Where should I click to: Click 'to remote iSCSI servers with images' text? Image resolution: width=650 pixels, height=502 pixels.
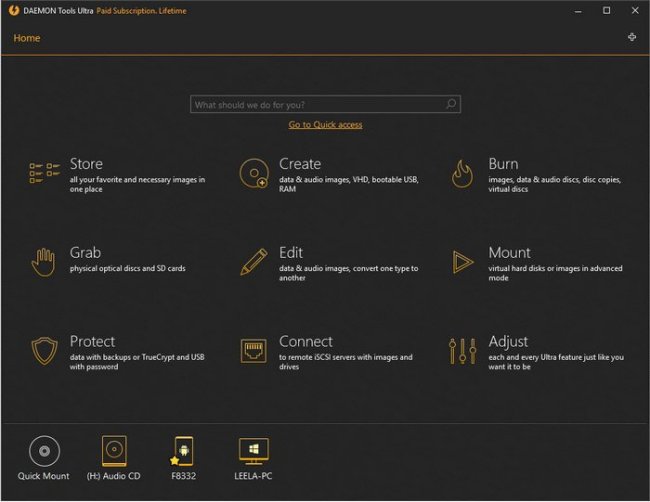tap(346, 361)
